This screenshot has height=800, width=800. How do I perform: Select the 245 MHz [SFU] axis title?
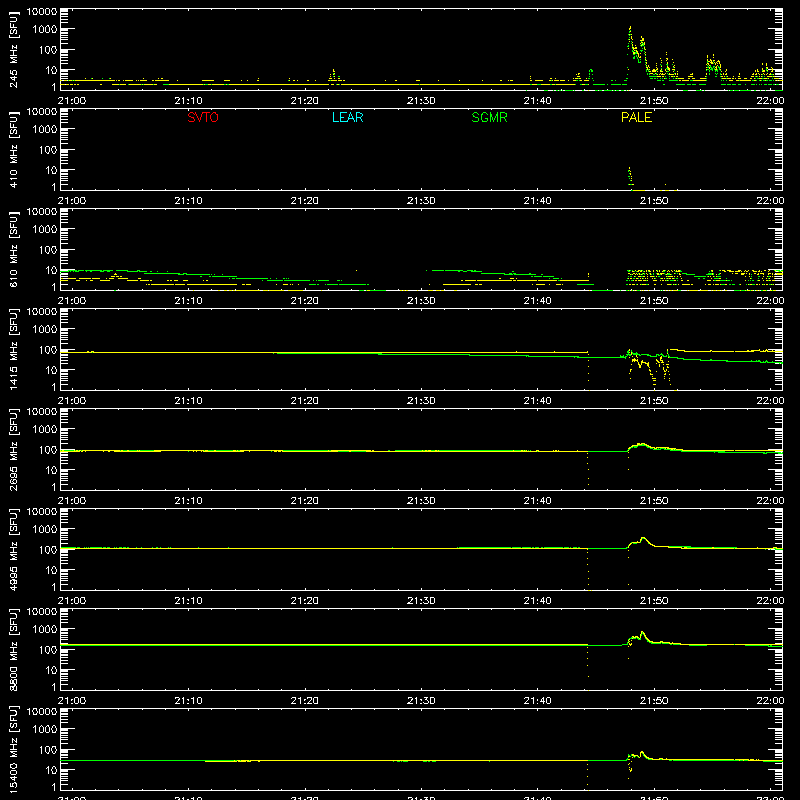tap(14, 49)
